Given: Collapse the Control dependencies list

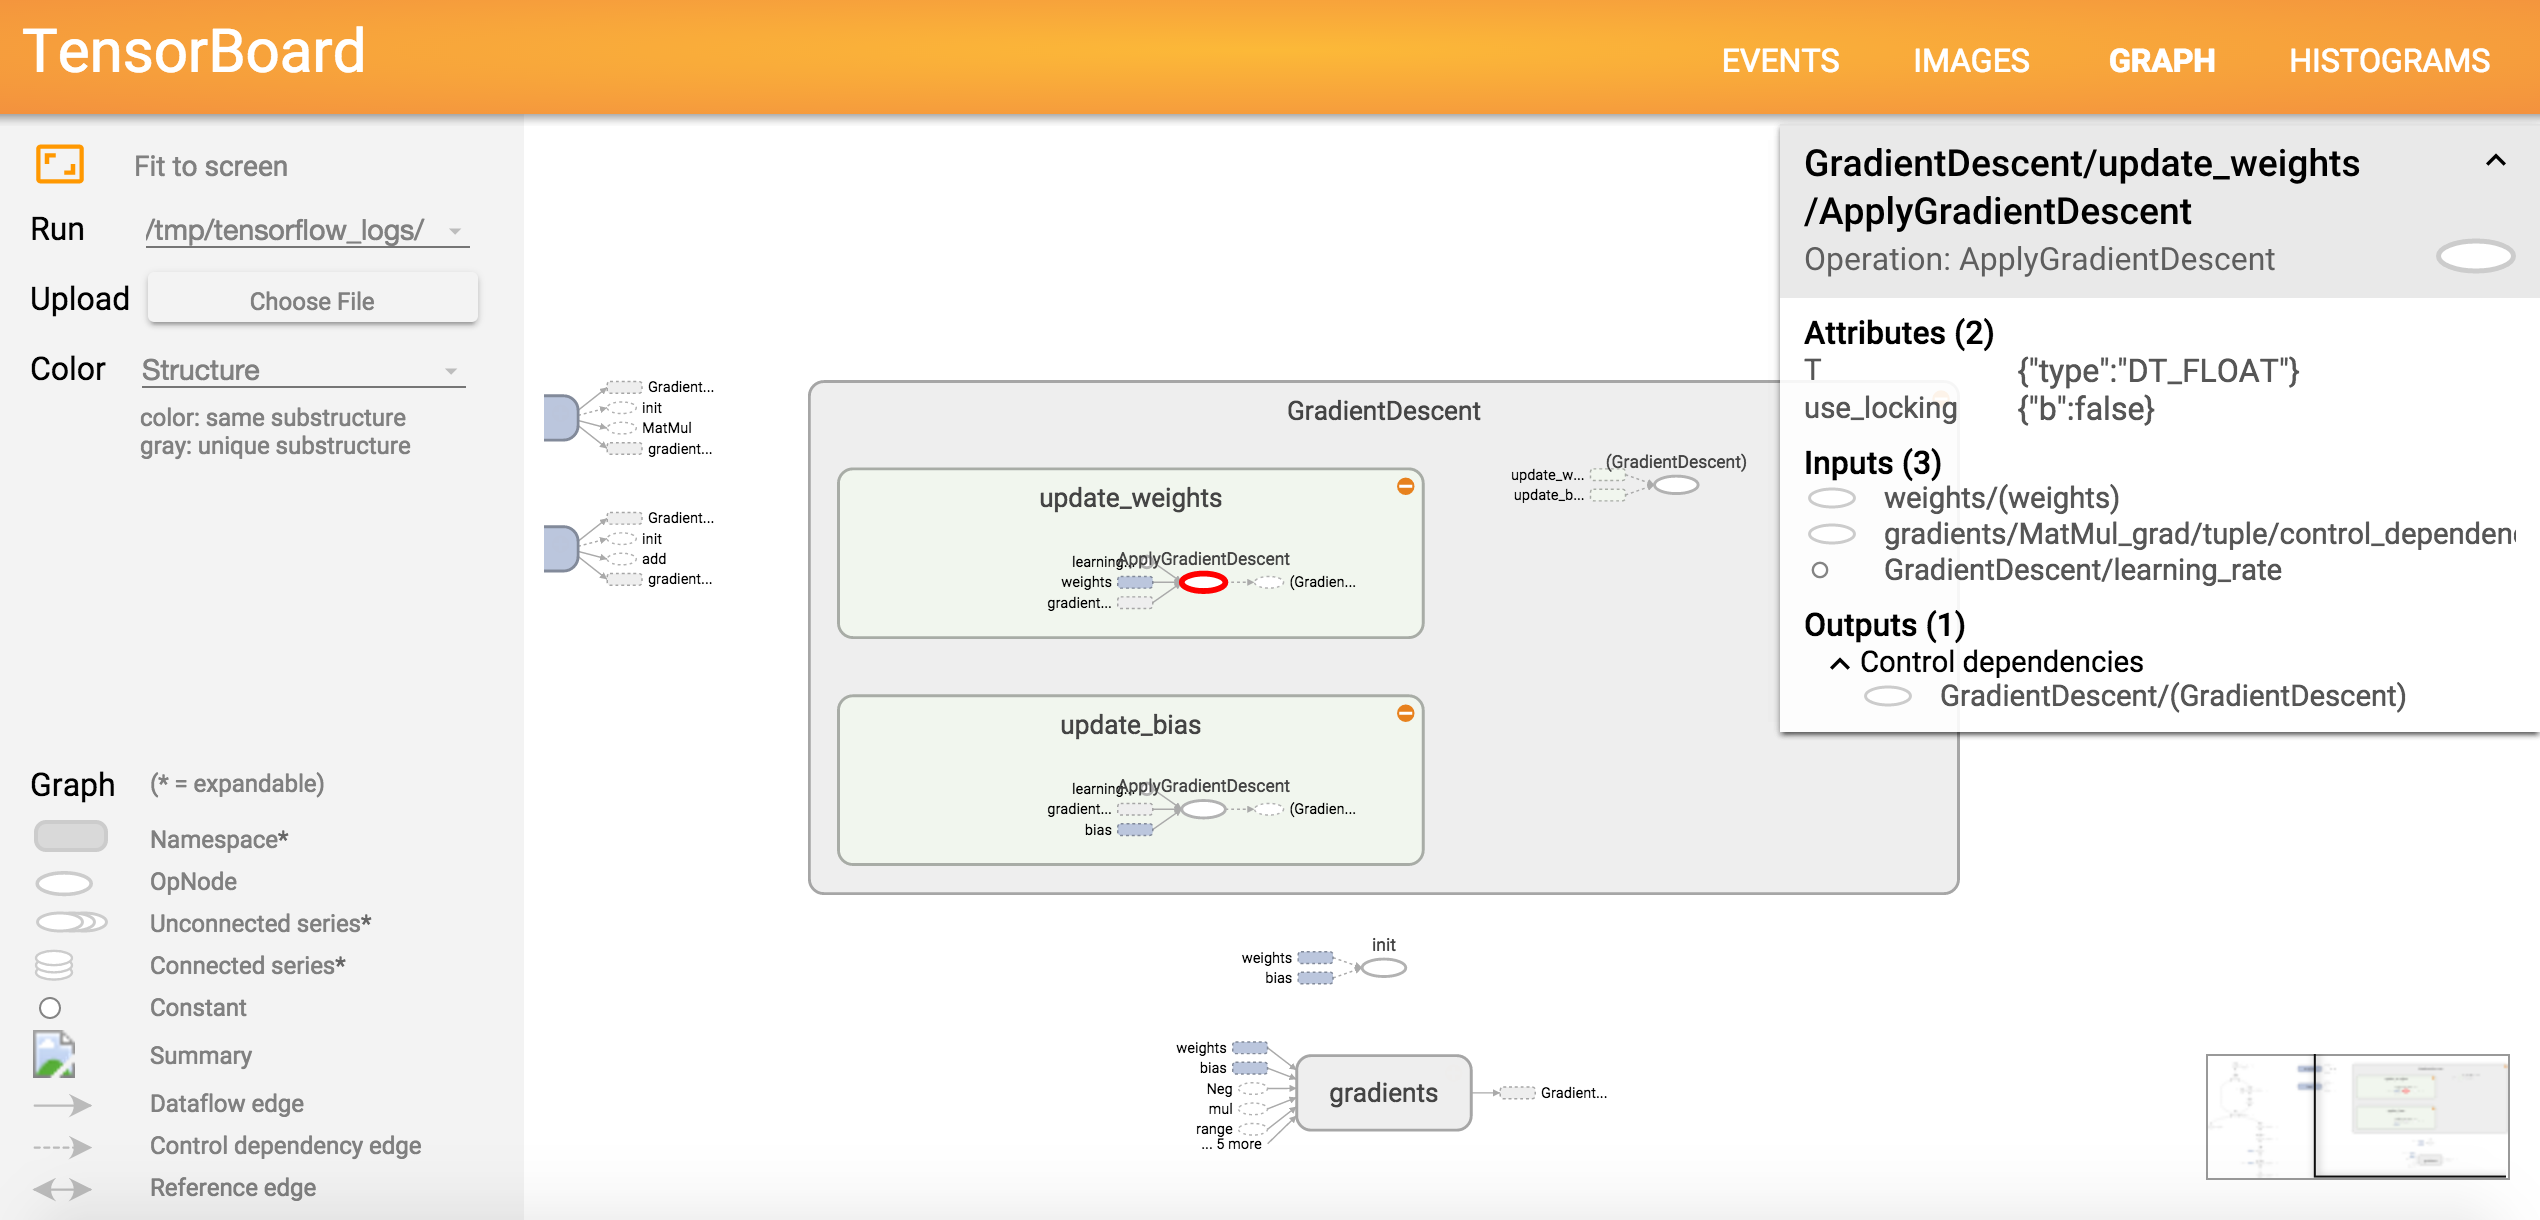Looking at the screenshot, I should pyautogui.click(x=1839, y=663).
